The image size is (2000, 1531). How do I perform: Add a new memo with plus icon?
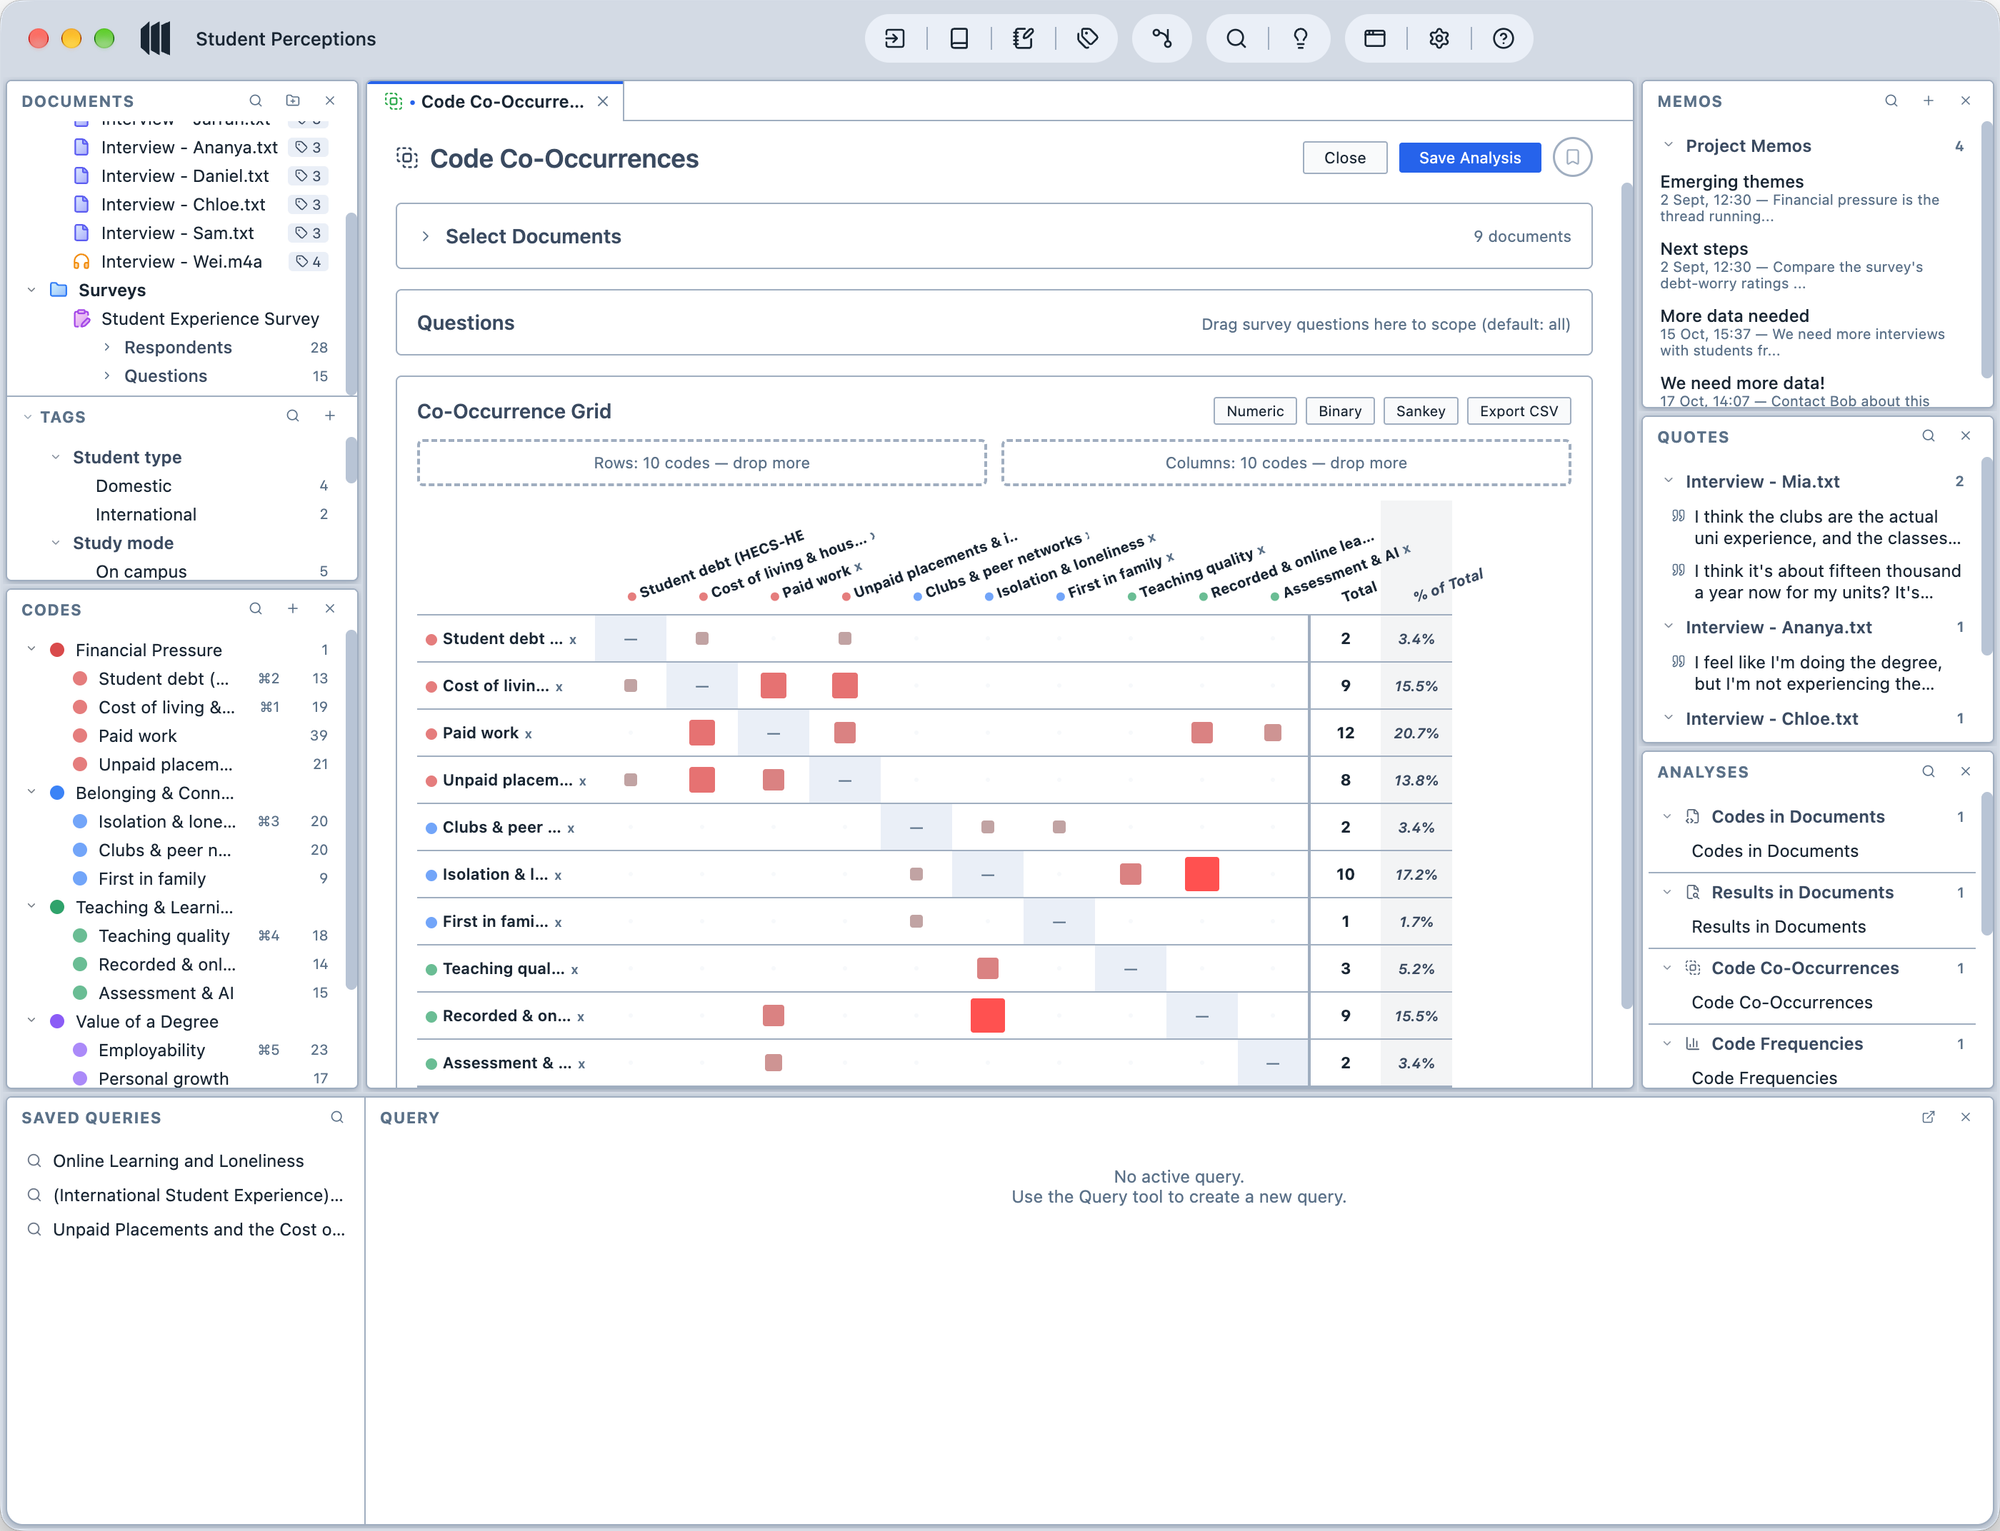coord(1928,101)
